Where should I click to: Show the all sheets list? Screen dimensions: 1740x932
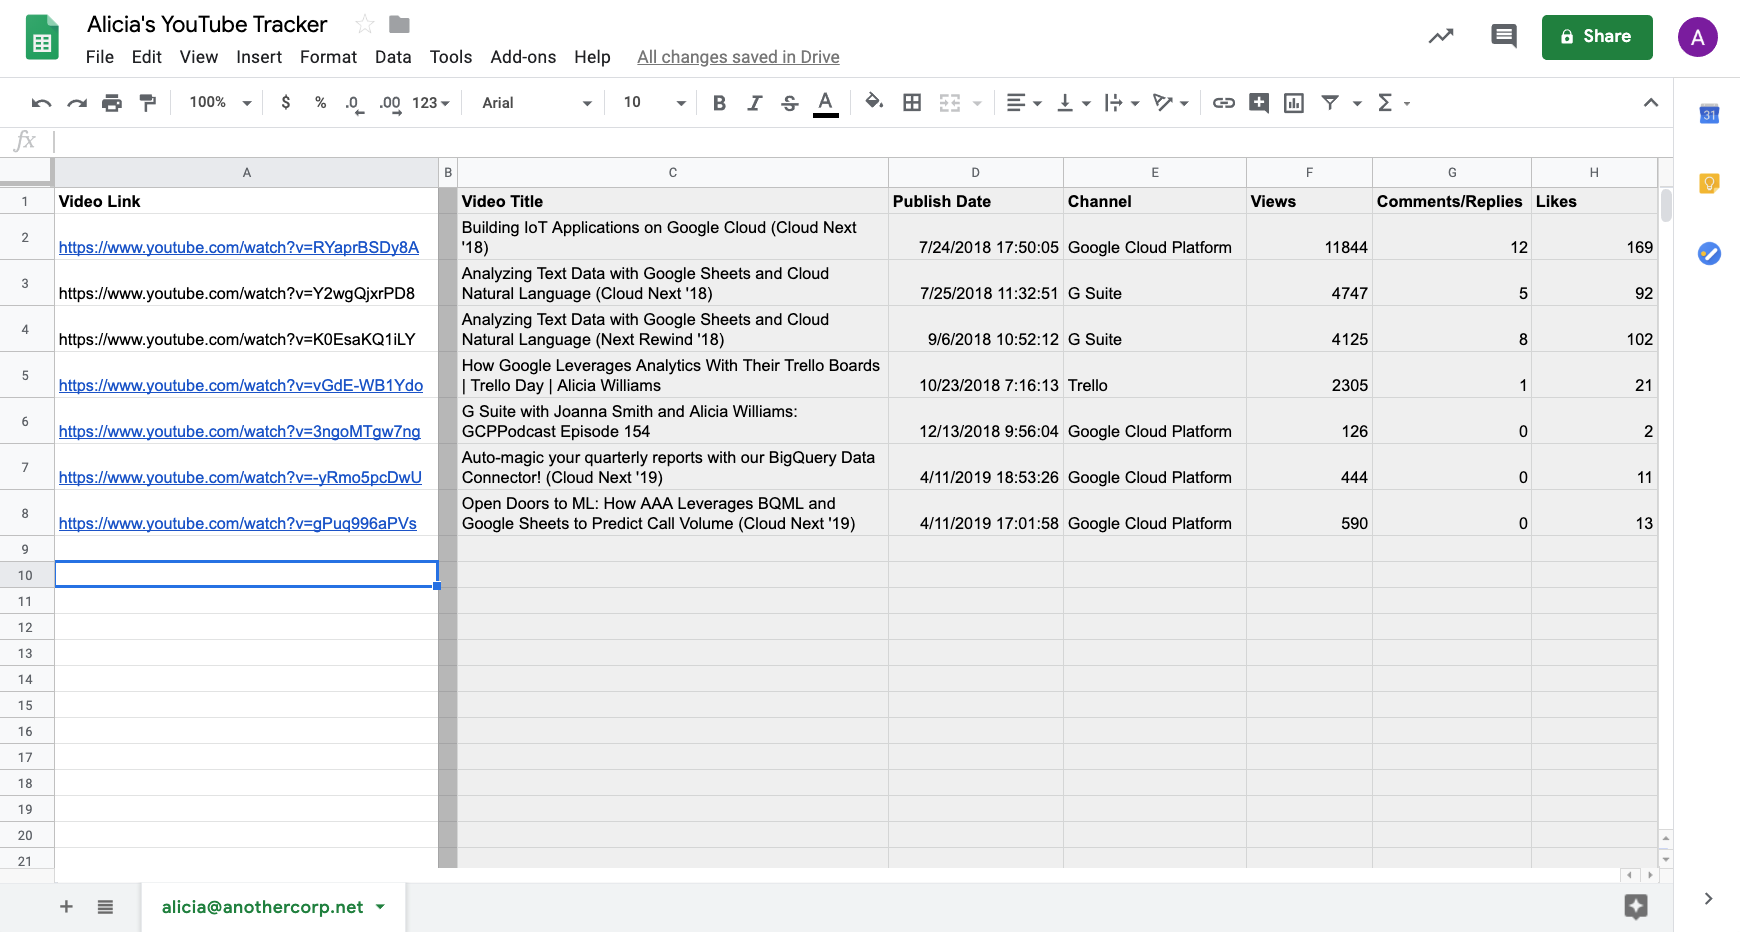pos(105,907)
